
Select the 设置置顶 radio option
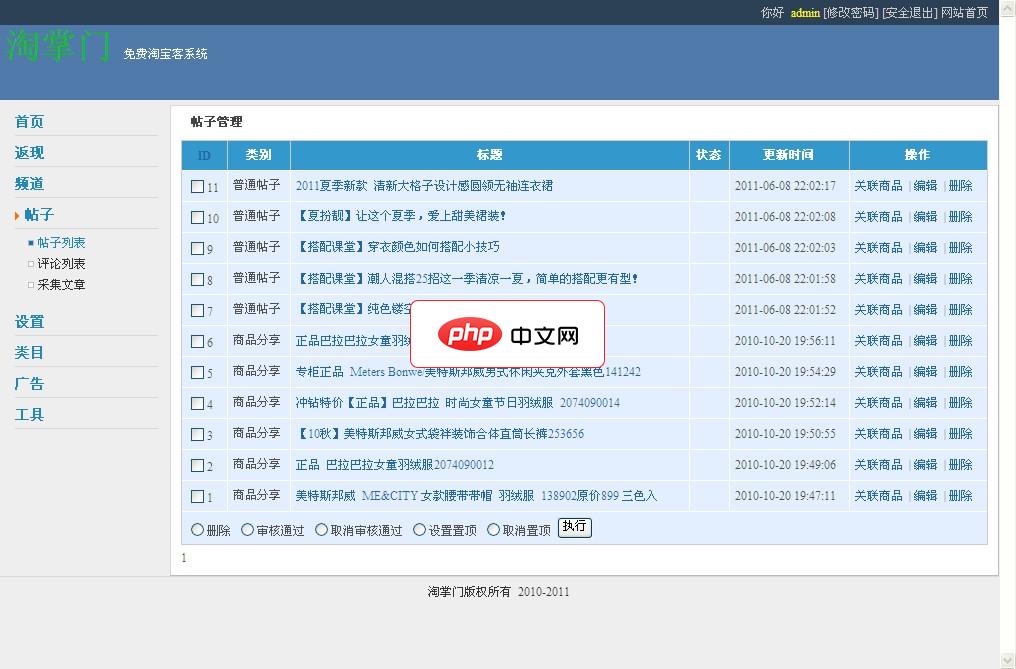(x=420, y=528)
